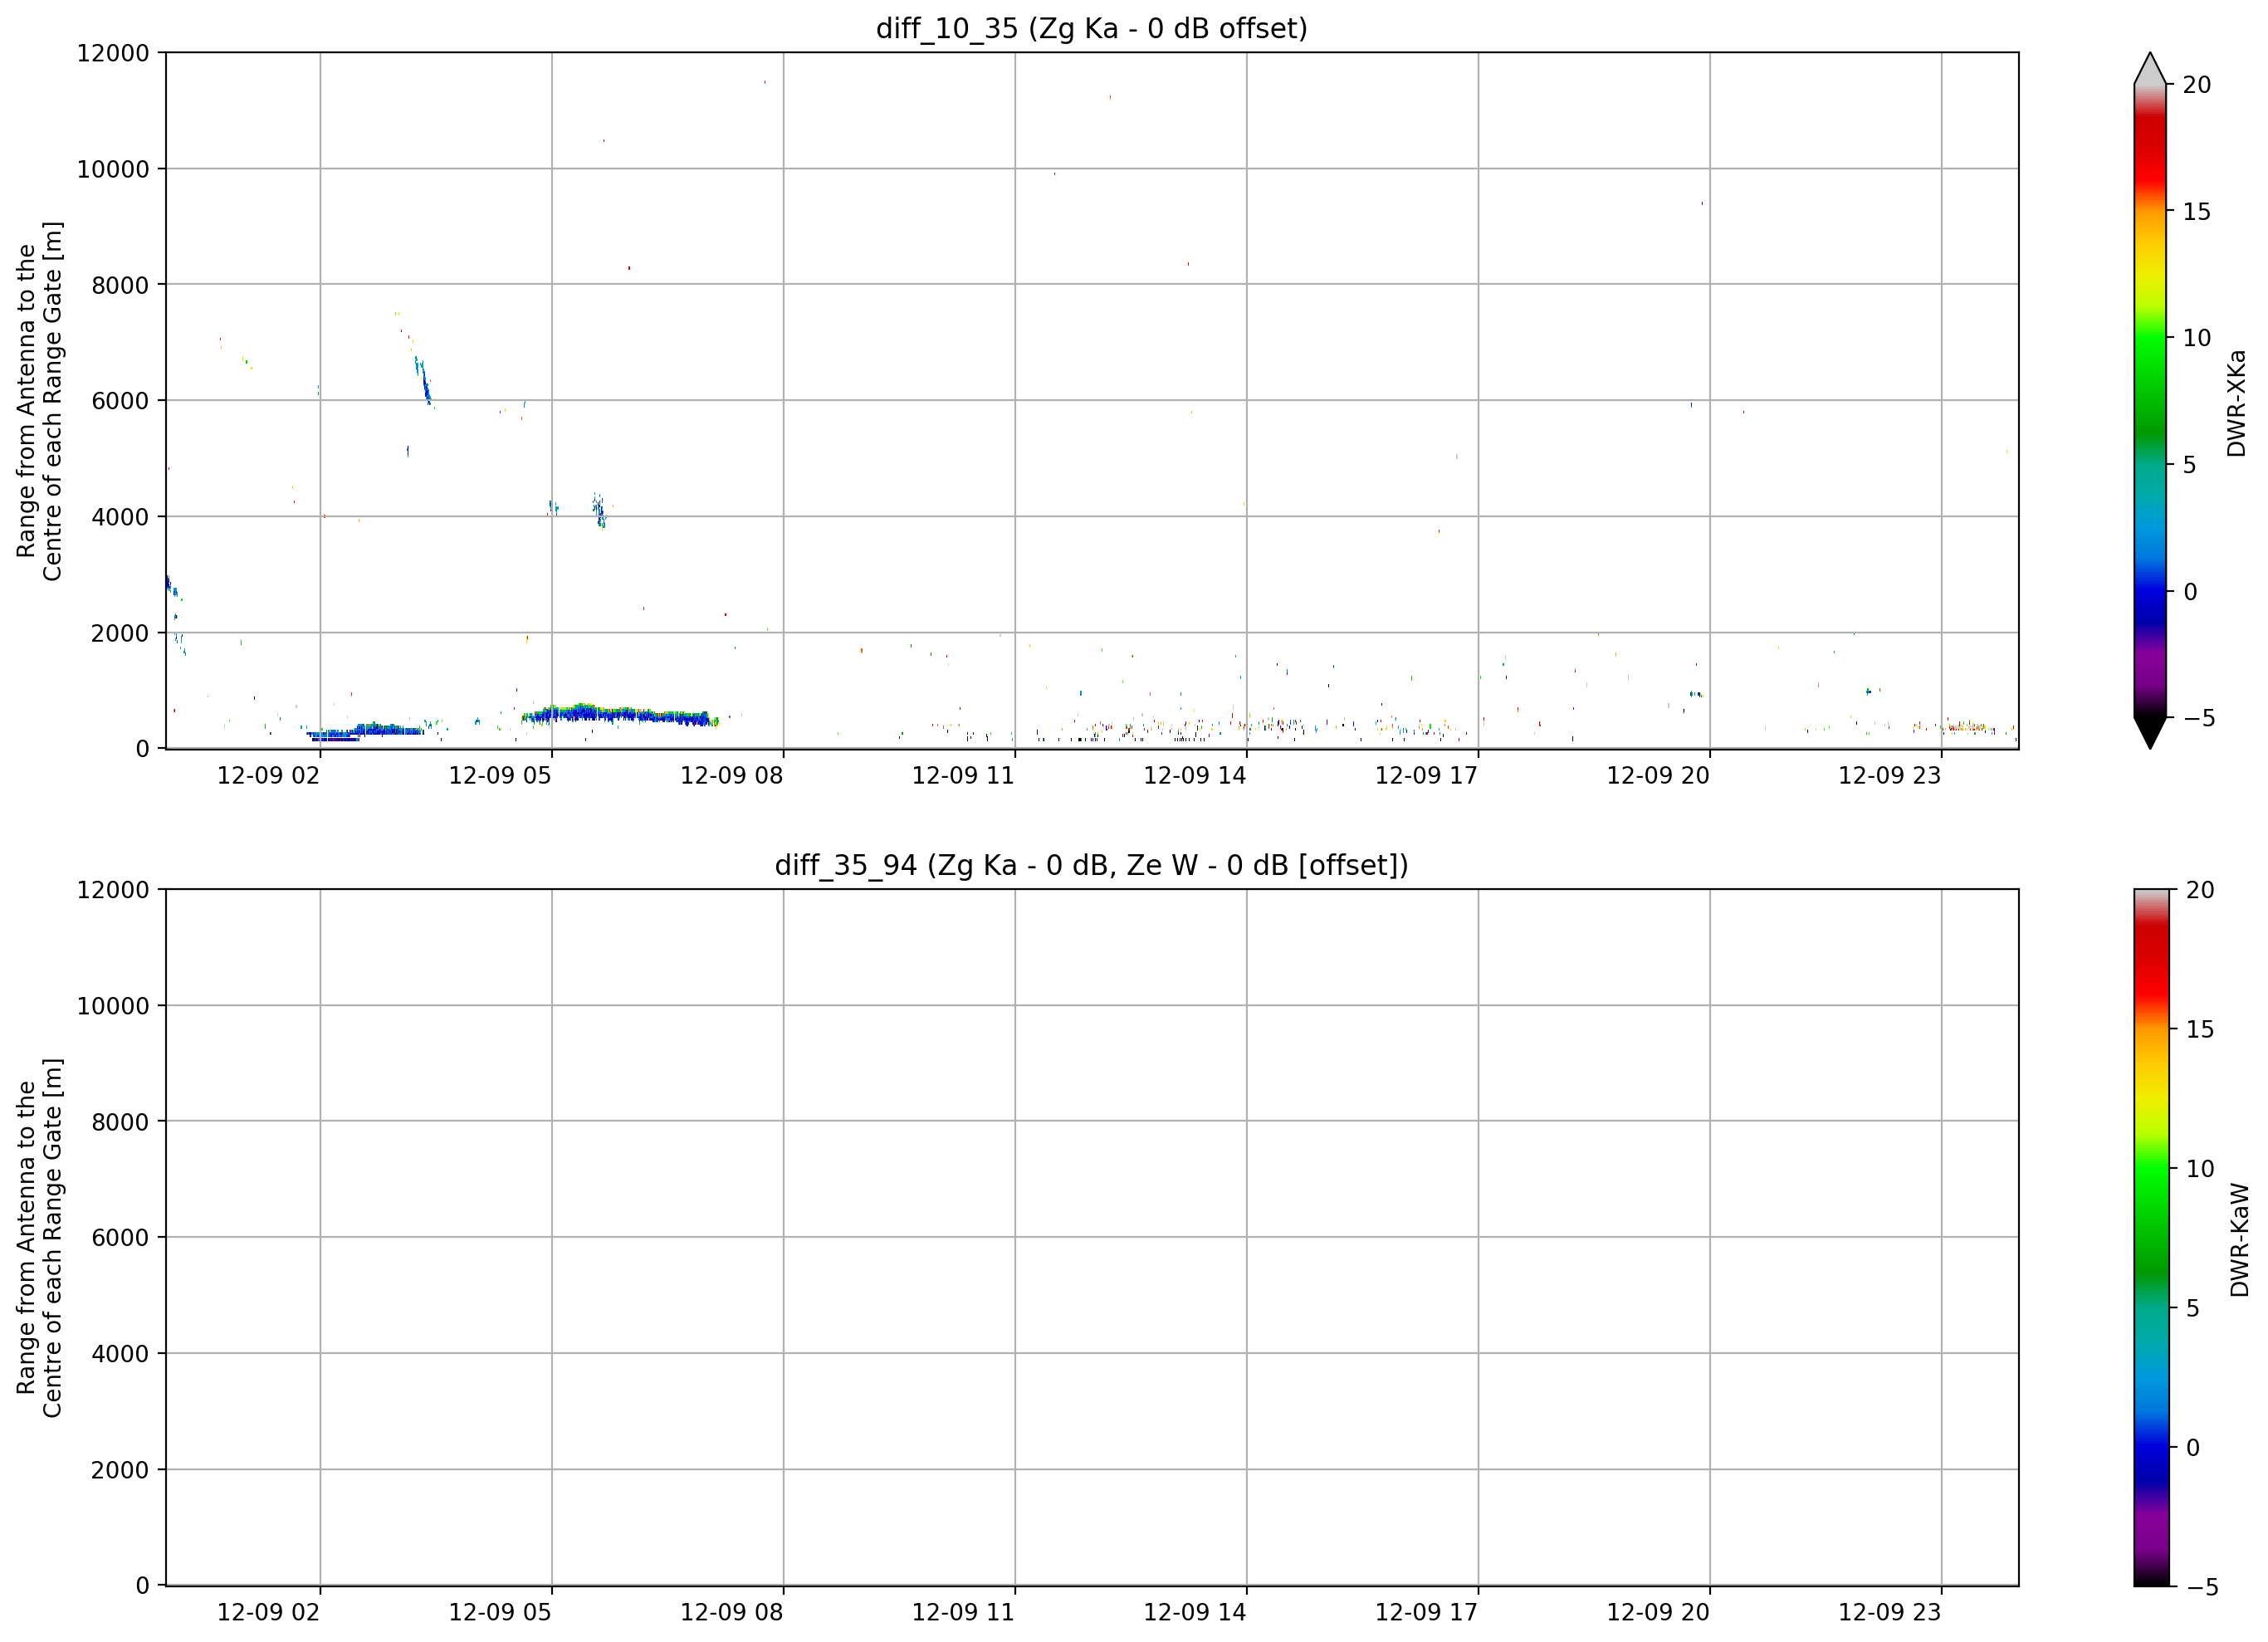The width and height of the screenshot is (2268, 1642).
Task: Click "12-09 17" tick label under the bottom plot
Action: [x=1426, y=1613]
